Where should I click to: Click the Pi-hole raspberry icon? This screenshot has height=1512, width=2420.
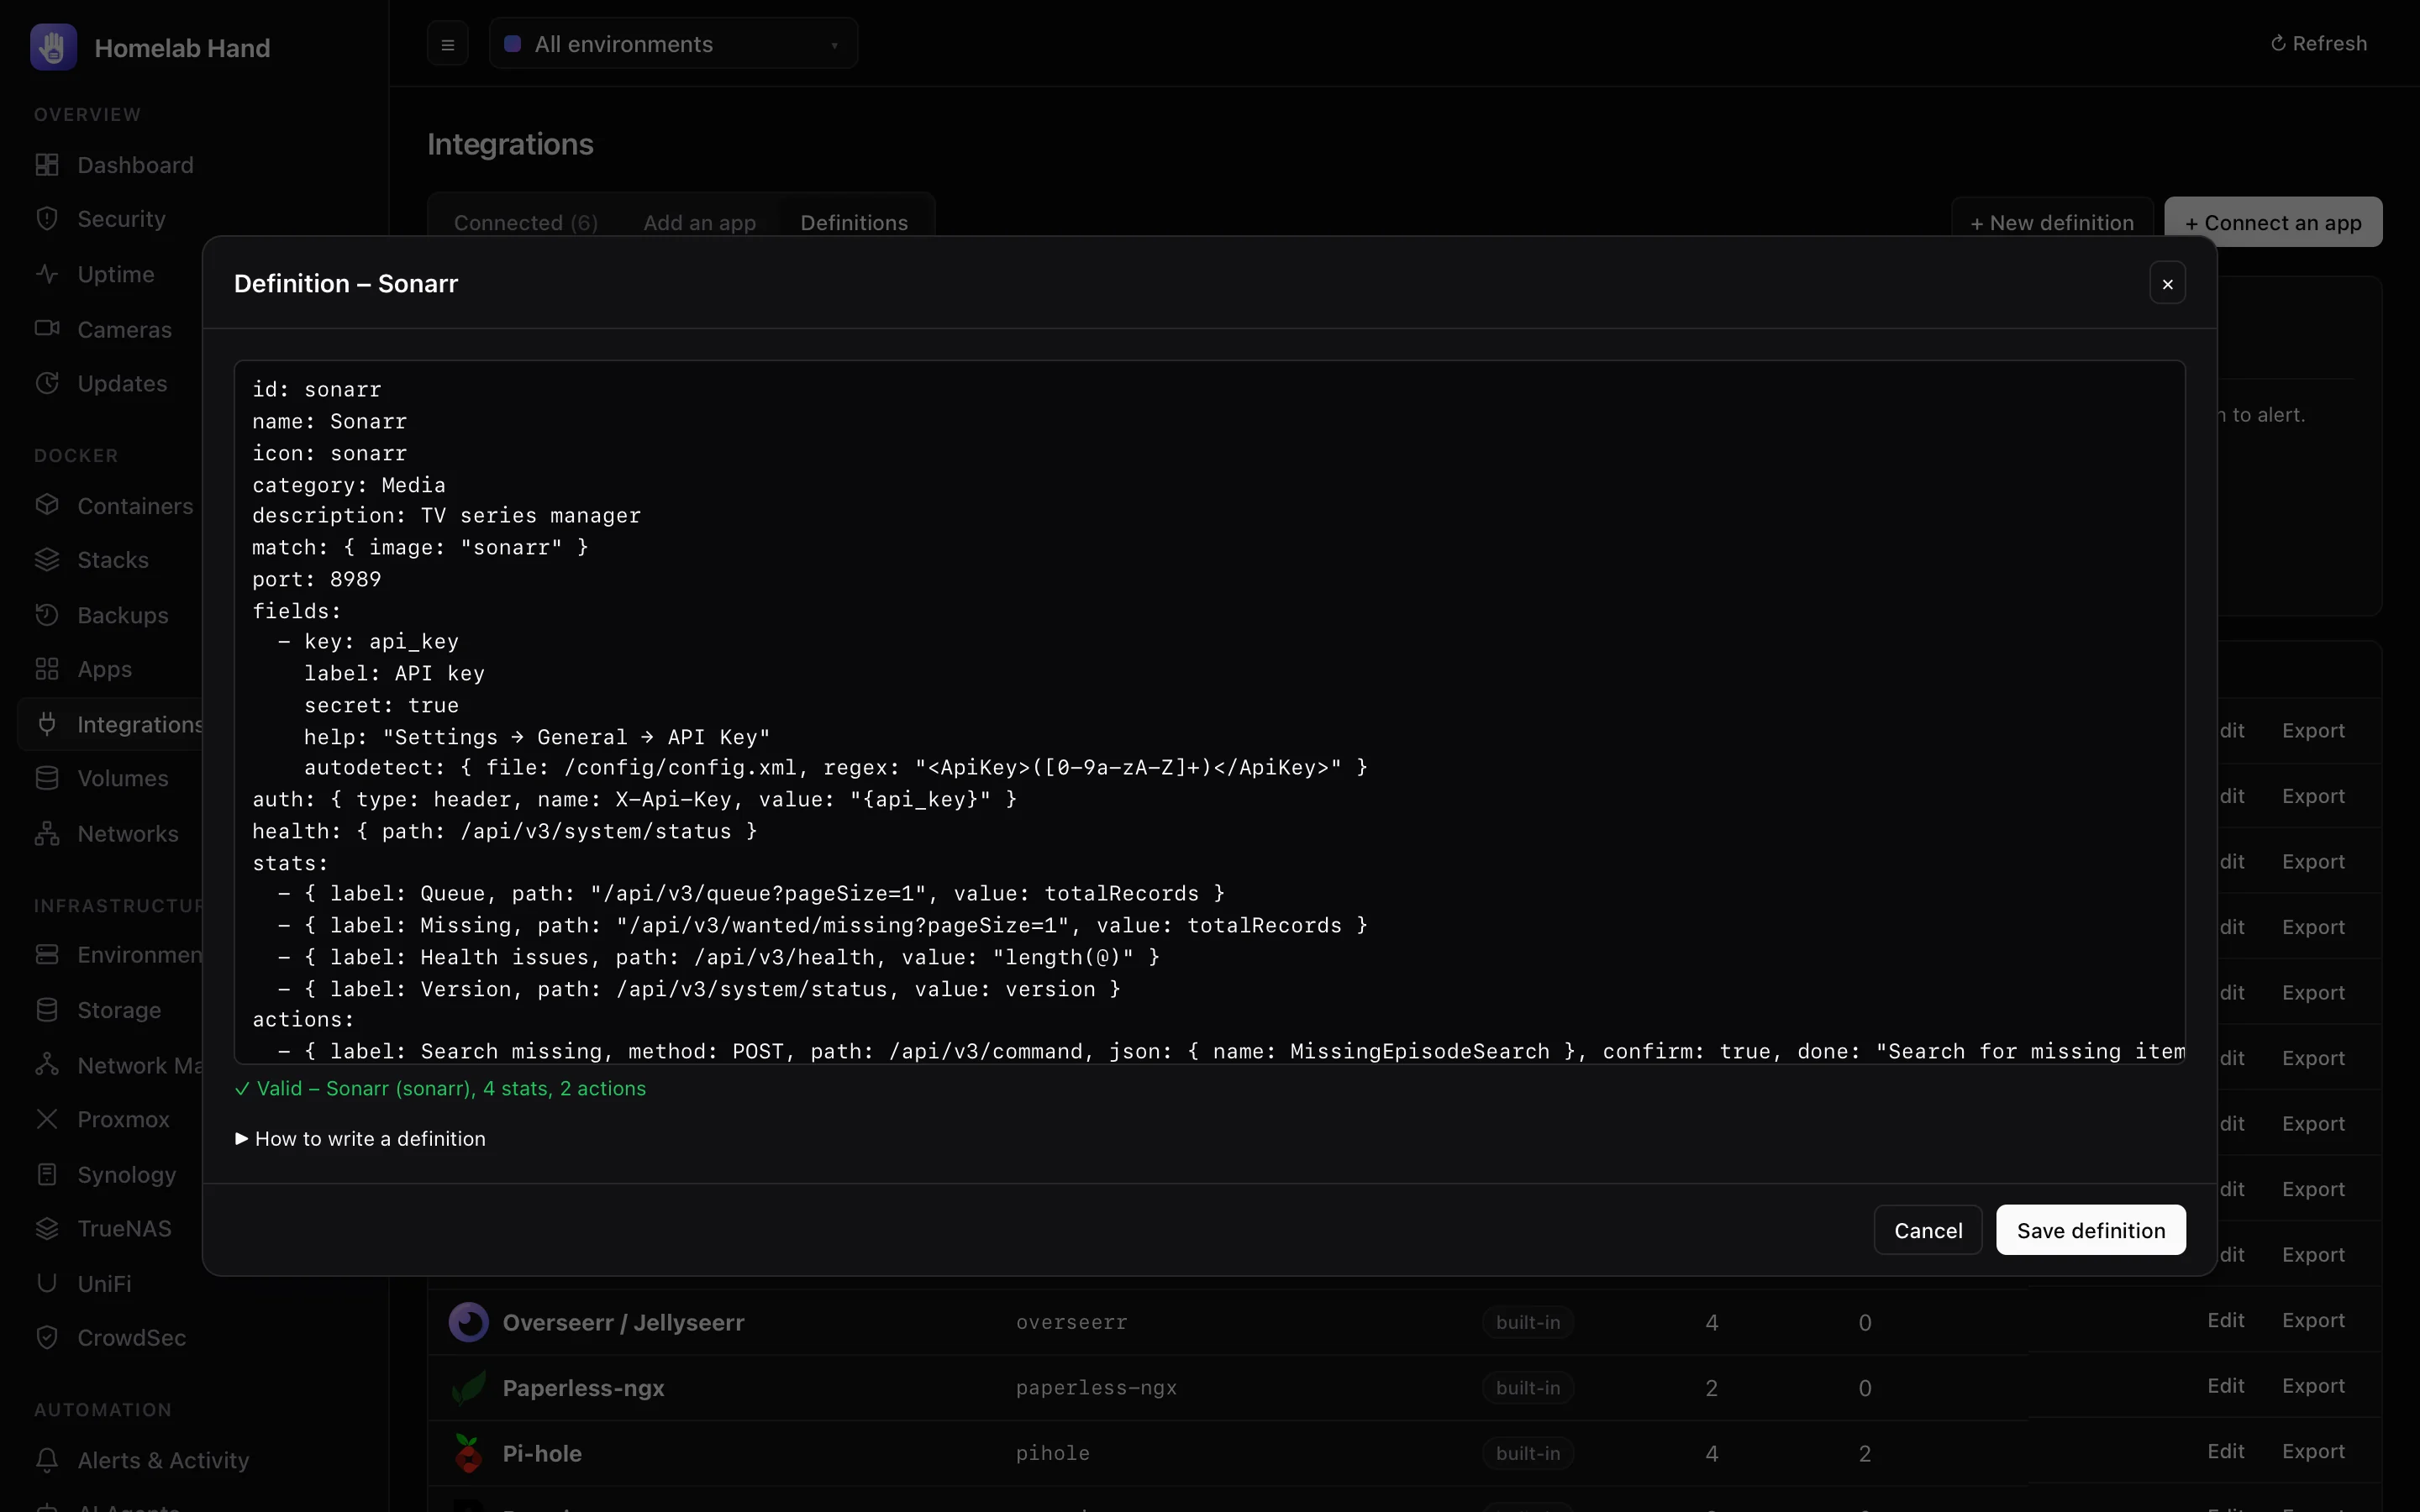(468, 1453)
